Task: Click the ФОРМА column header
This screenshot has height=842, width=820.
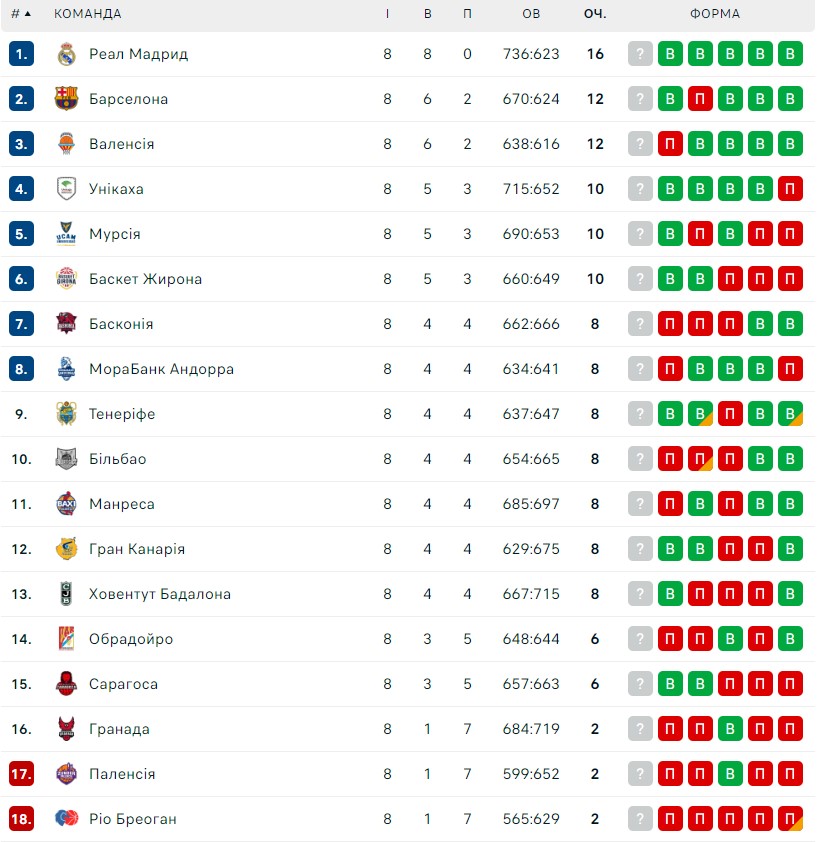Action: click(x=715, y=14)
